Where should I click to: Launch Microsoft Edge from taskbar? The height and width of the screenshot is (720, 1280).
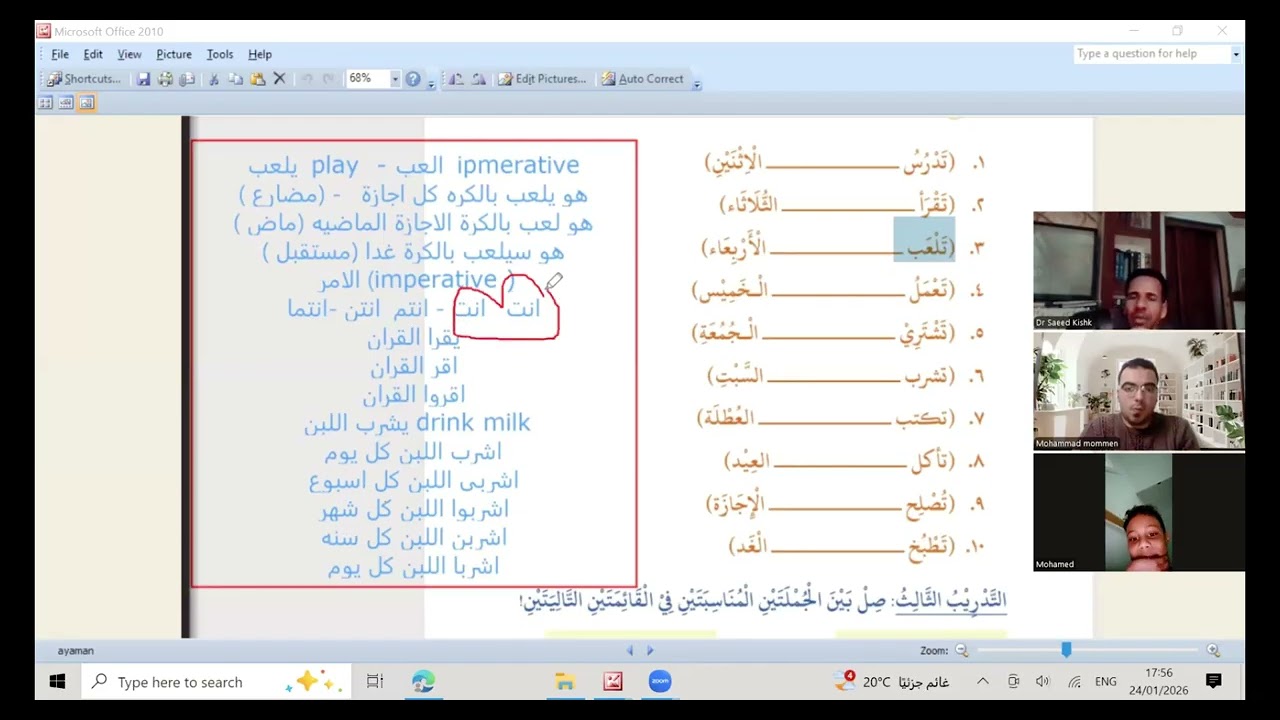pos(423,682)
